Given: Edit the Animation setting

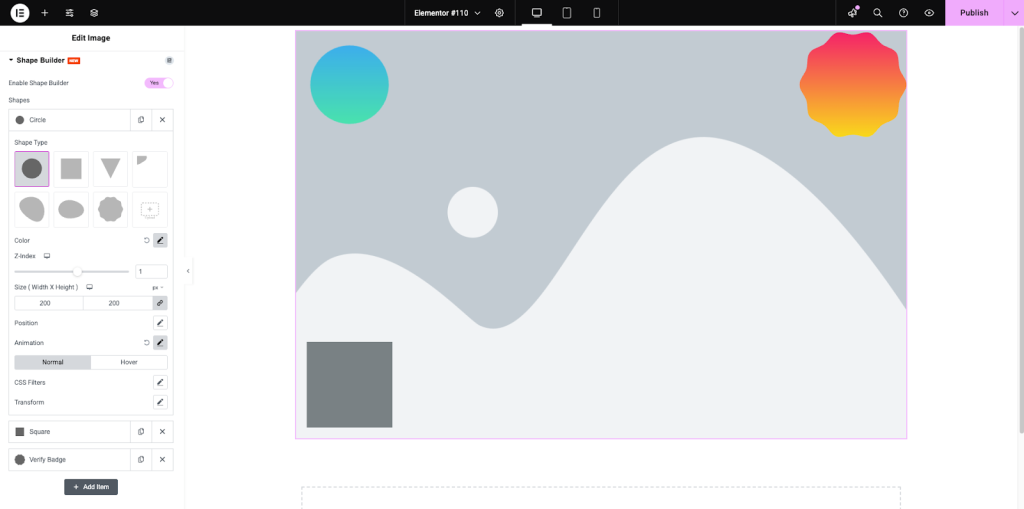Looking at the screenshot, I should [x=160, y=342].
